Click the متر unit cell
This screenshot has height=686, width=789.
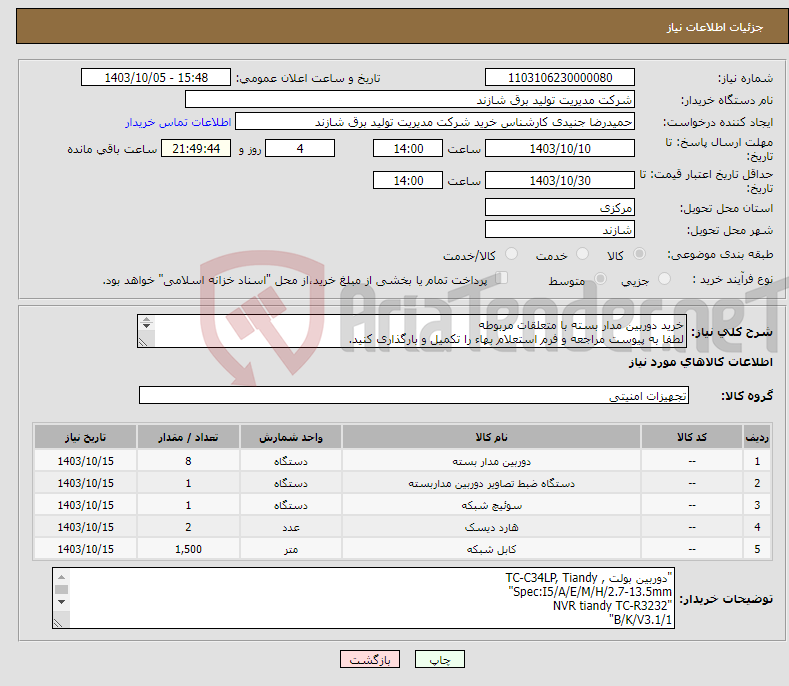pyautogui.click(x=291, y=549)
